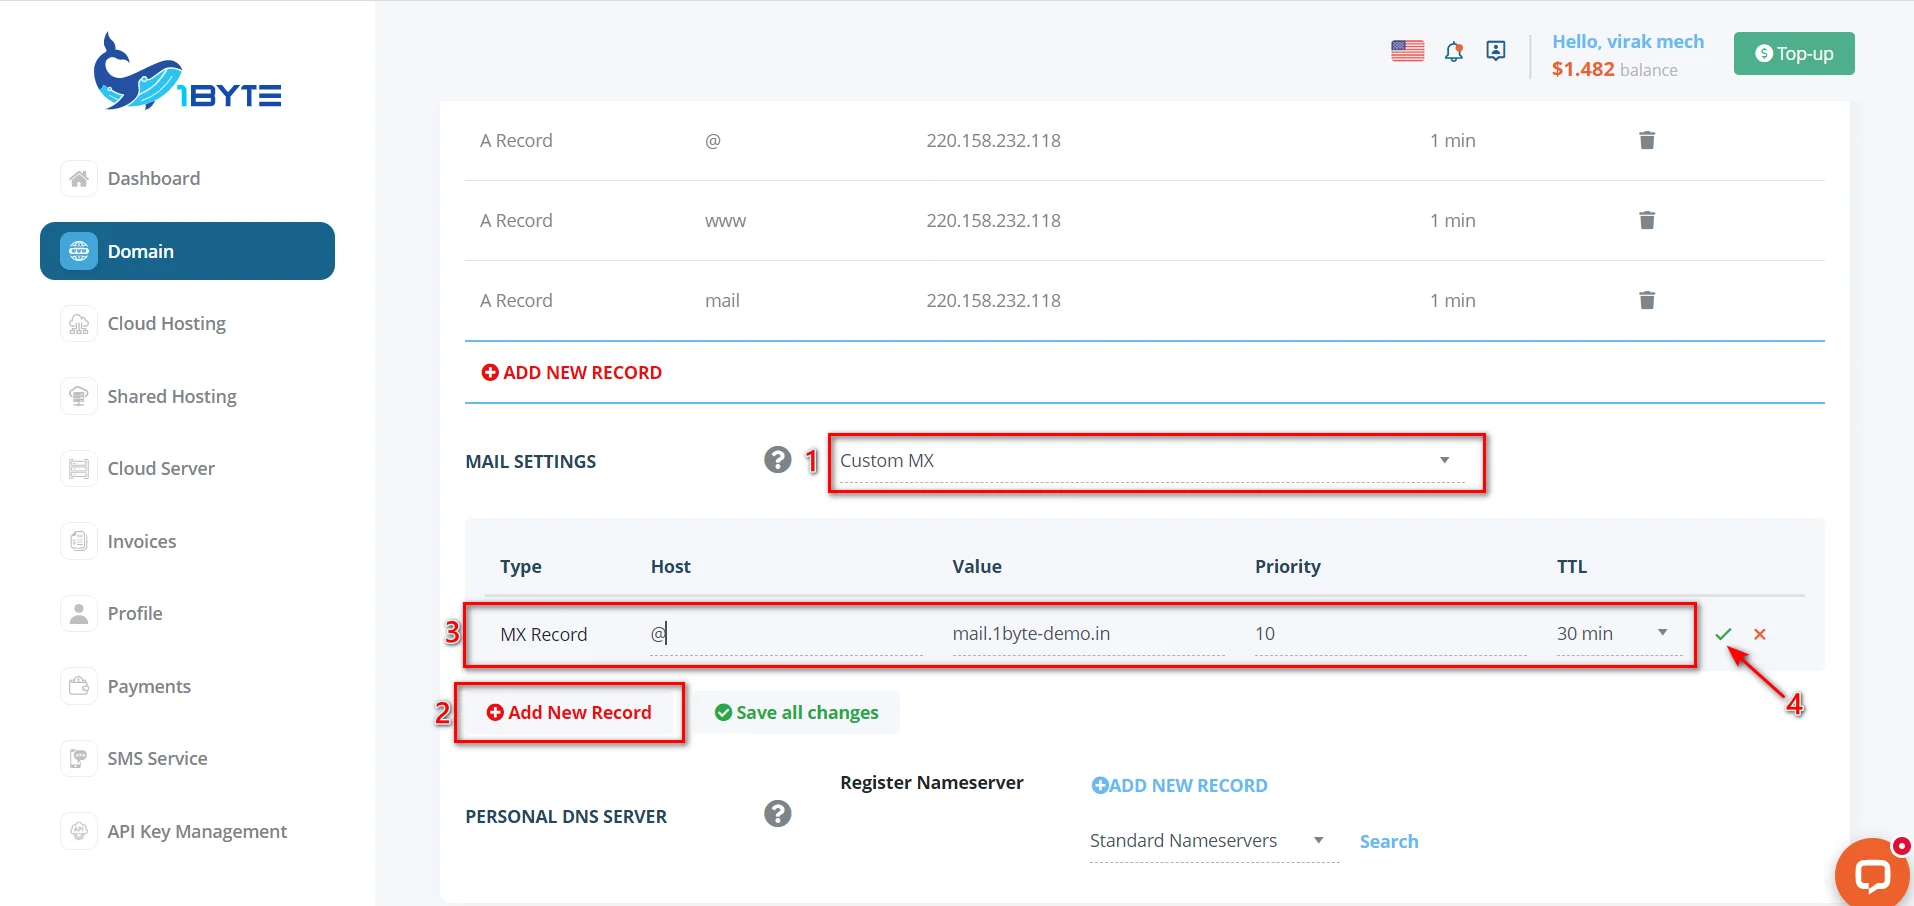Click the Profile person icon

coord(79,614)
